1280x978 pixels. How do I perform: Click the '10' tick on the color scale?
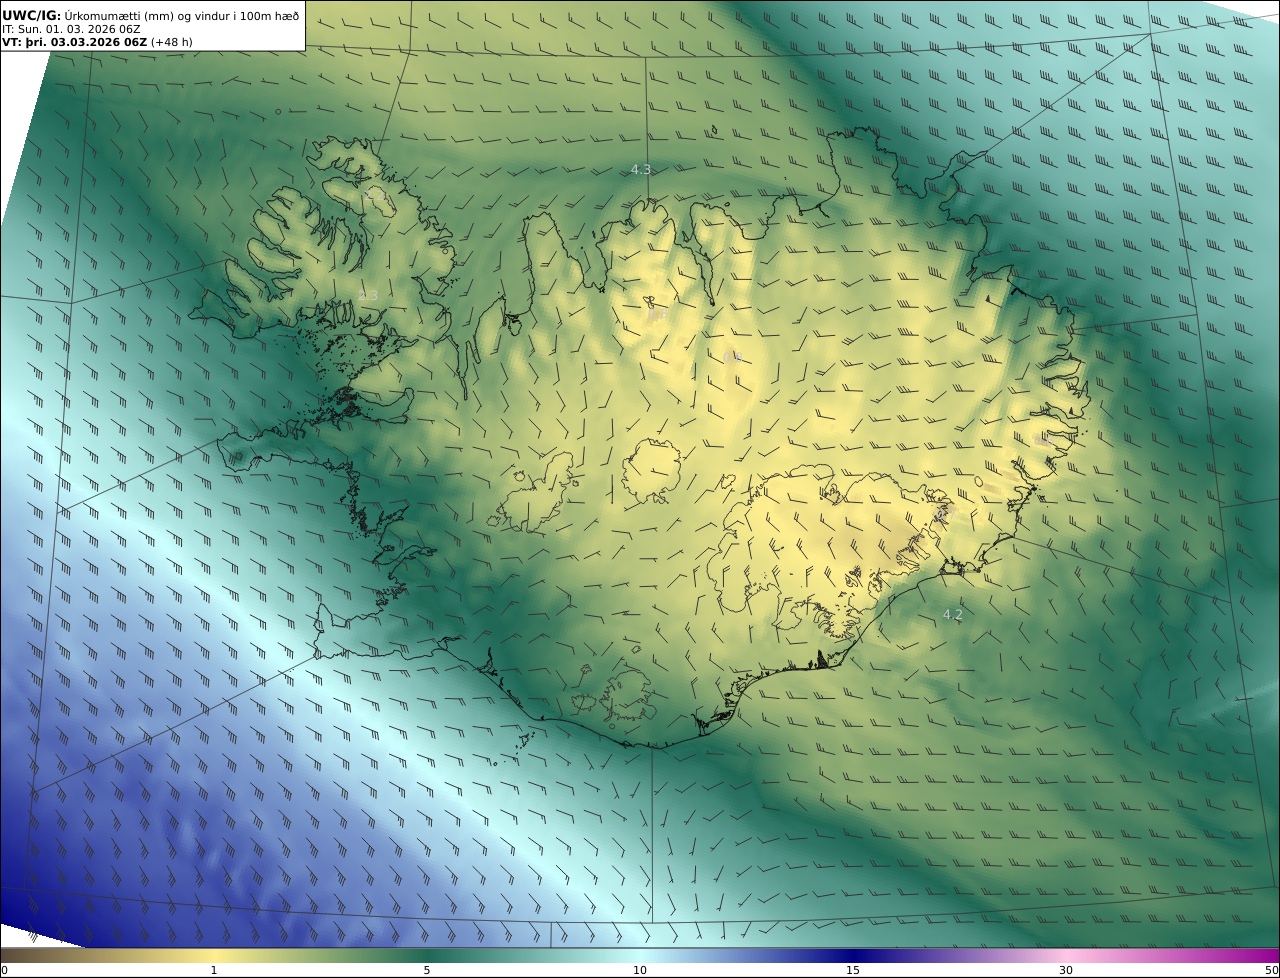pos(640,970)
